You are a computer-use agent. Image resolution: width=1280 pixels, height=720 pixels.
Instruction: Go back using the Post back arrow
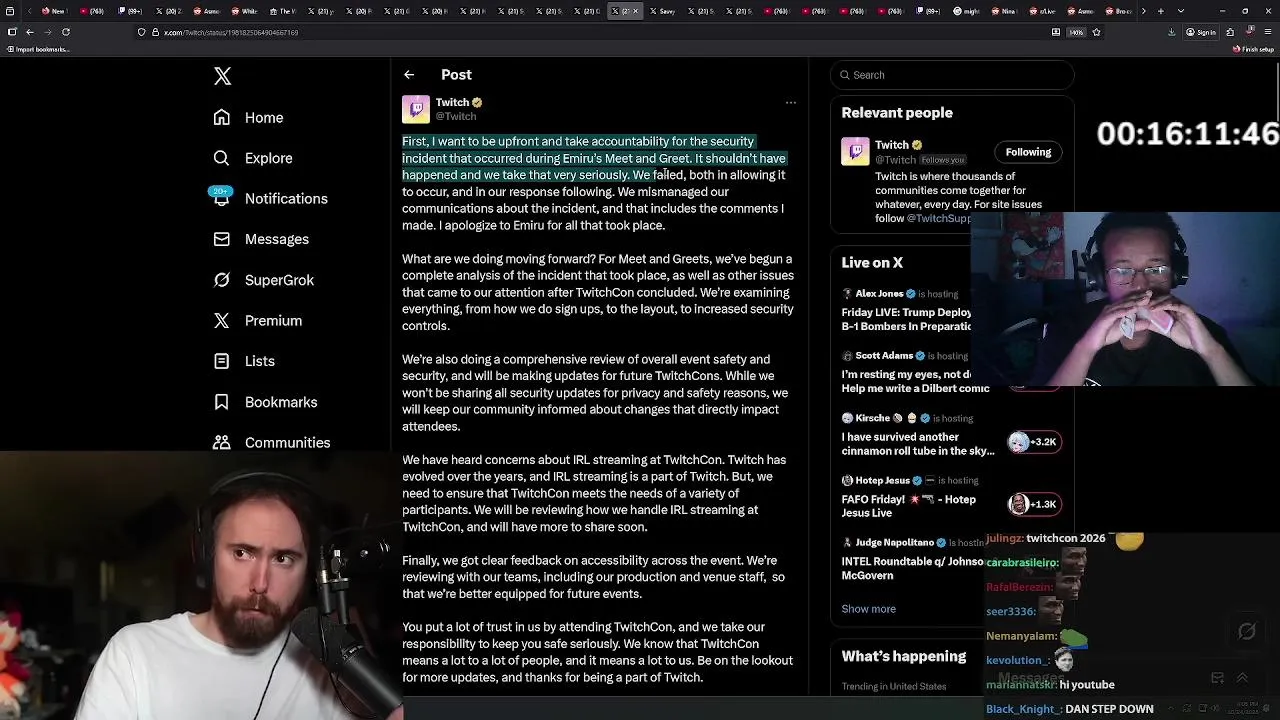coord(409,75)
